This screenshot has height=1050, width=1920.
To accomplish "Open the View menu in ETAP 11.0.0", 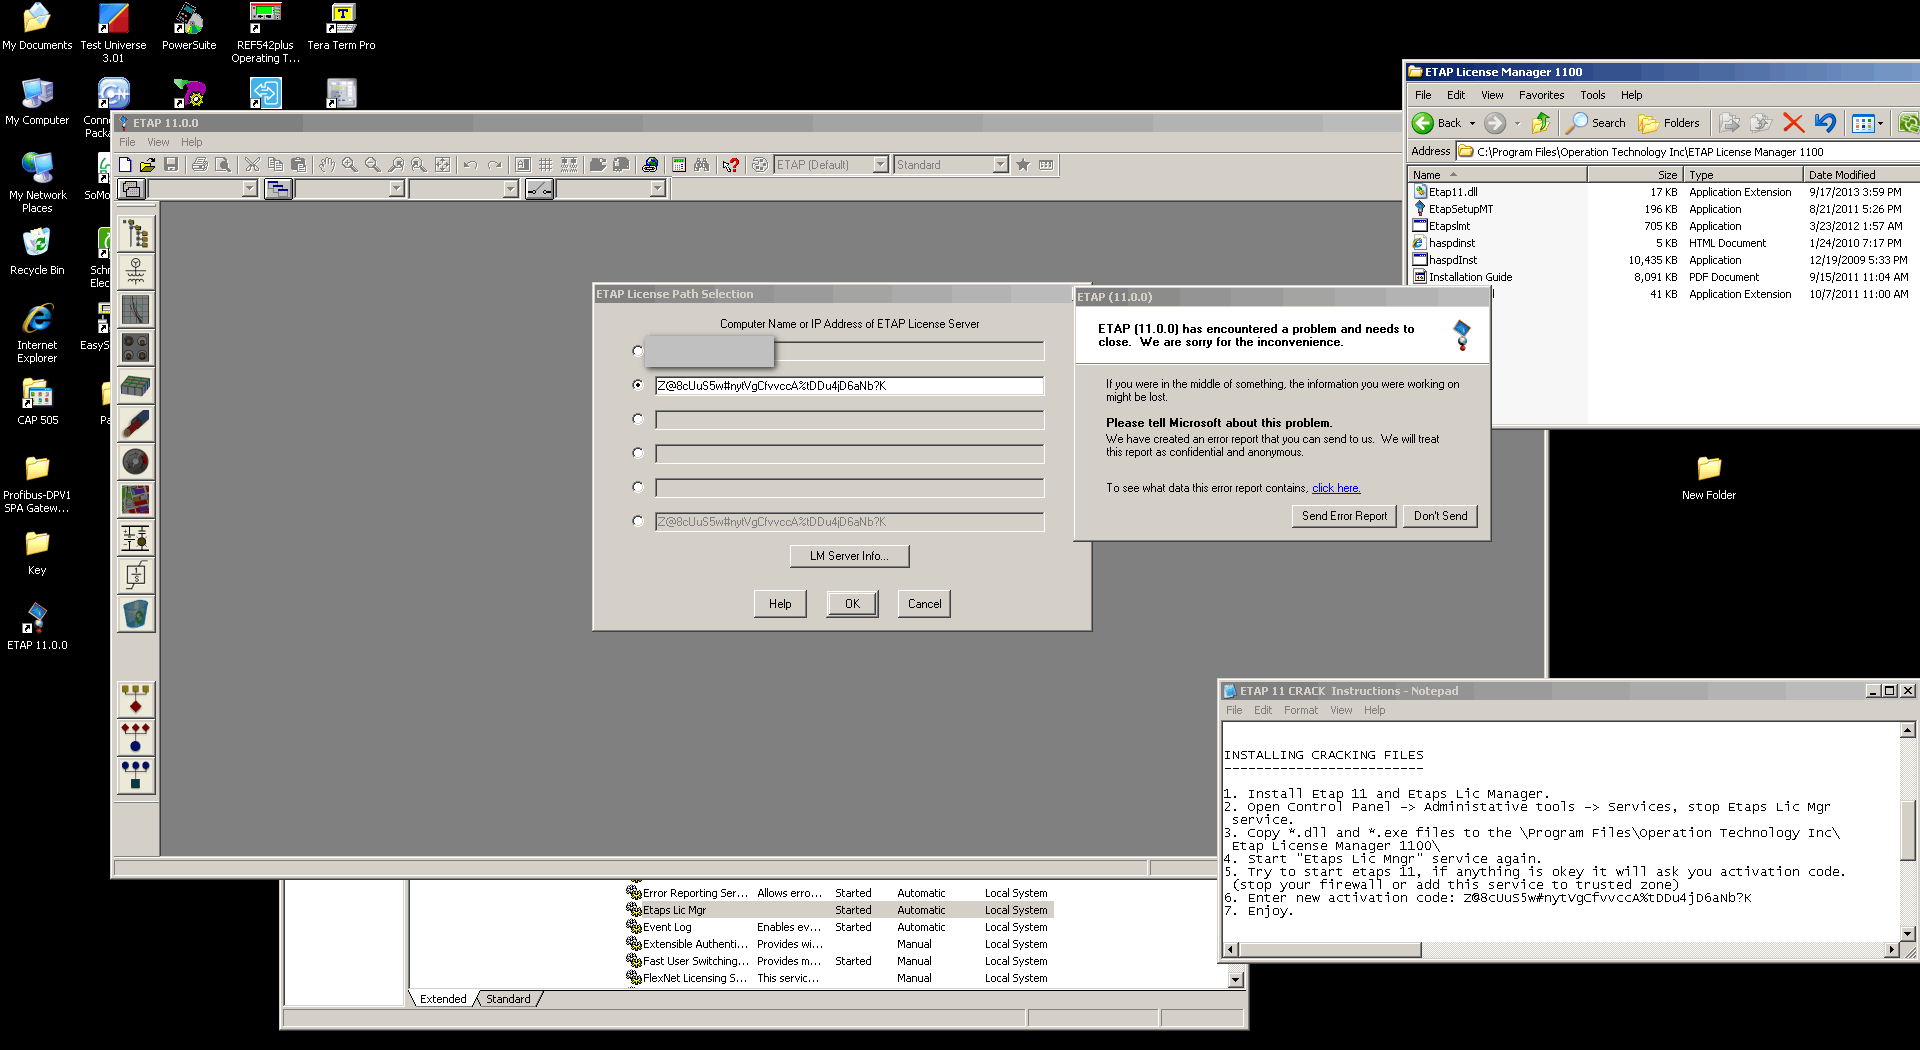I will (158, 142).
